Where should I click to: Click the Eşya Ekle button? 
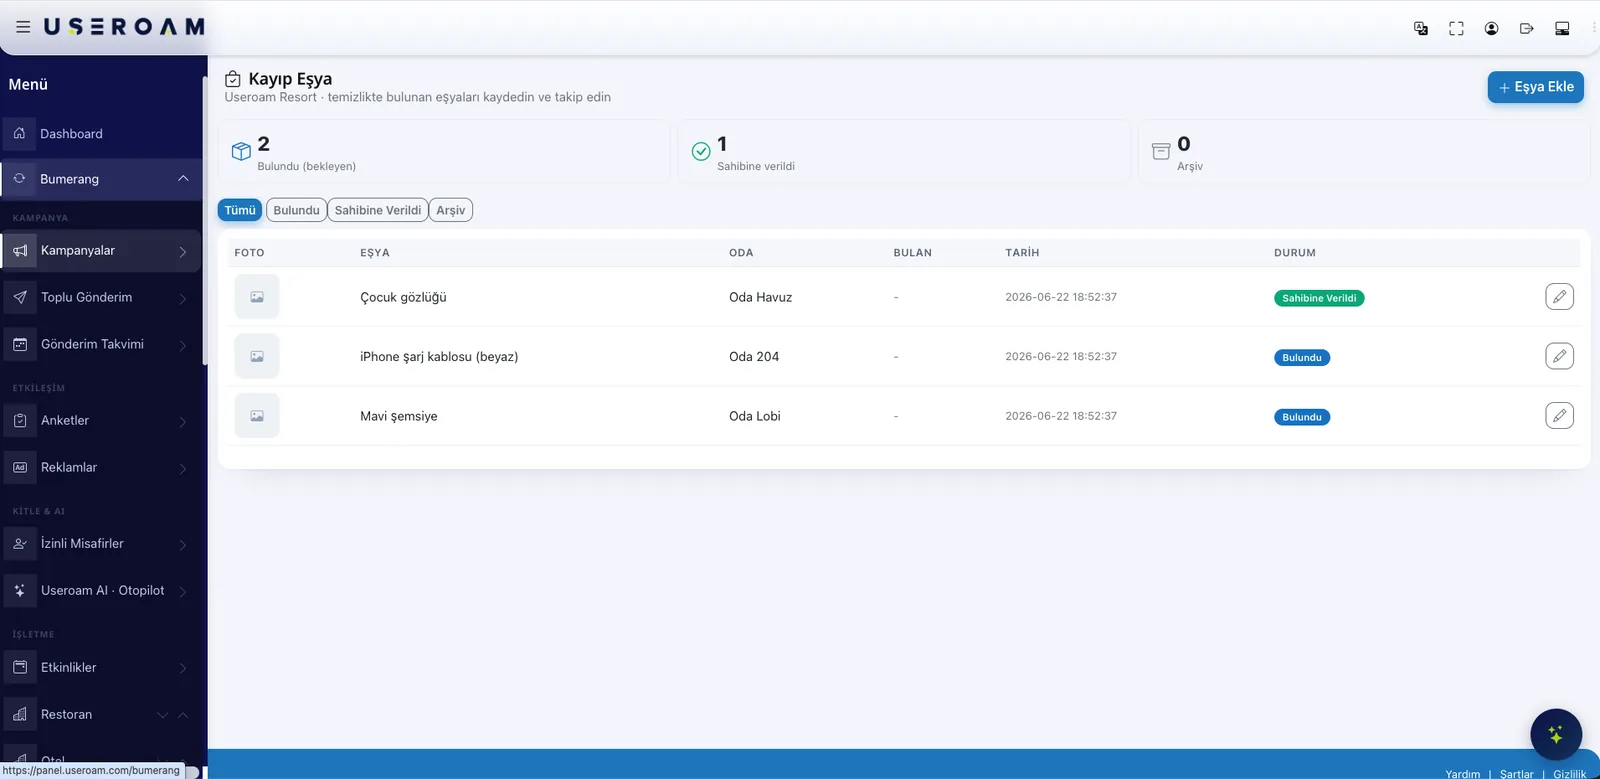1535,87
